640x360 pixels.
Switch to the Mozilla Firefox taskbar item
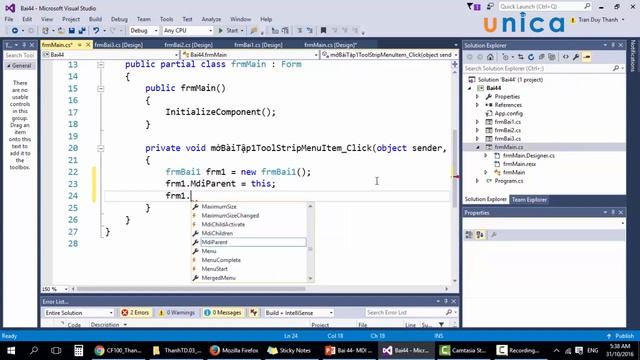(x=234, y=350)
